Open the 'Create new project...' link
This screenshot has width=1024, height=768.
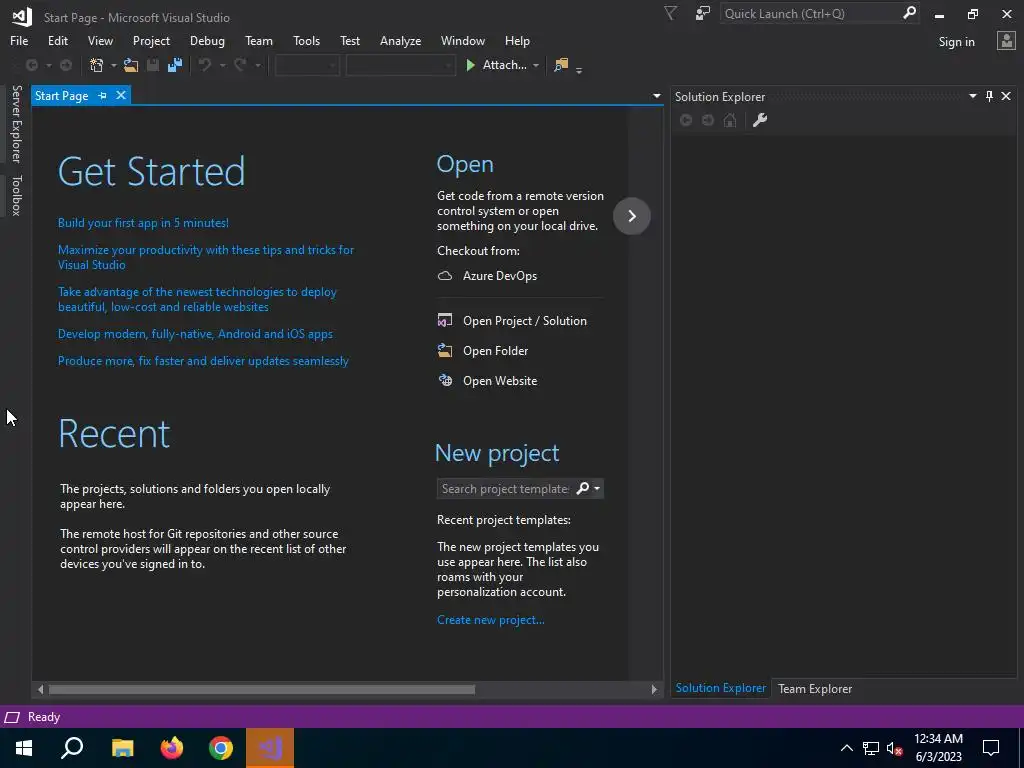tap(490, 620)
